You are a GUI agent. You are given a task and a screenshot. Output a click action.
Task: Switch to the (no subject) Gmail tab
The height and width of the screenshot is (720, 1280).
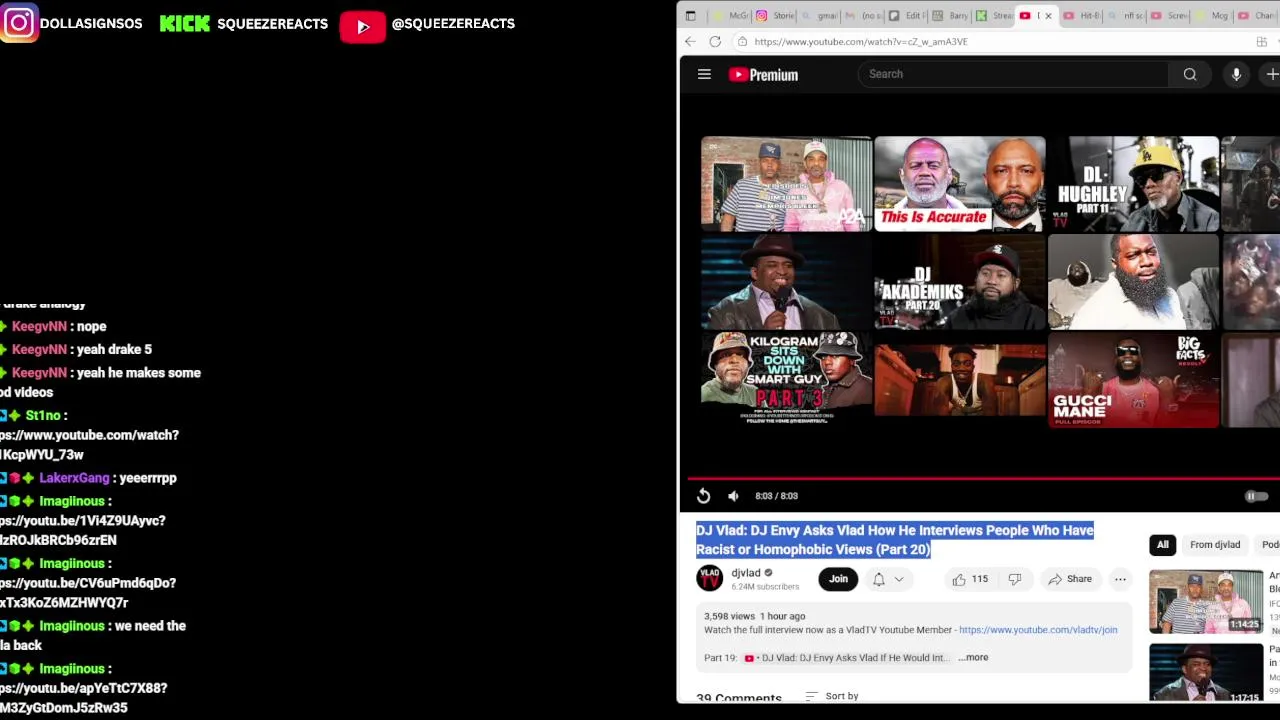[x=863, y=16]
